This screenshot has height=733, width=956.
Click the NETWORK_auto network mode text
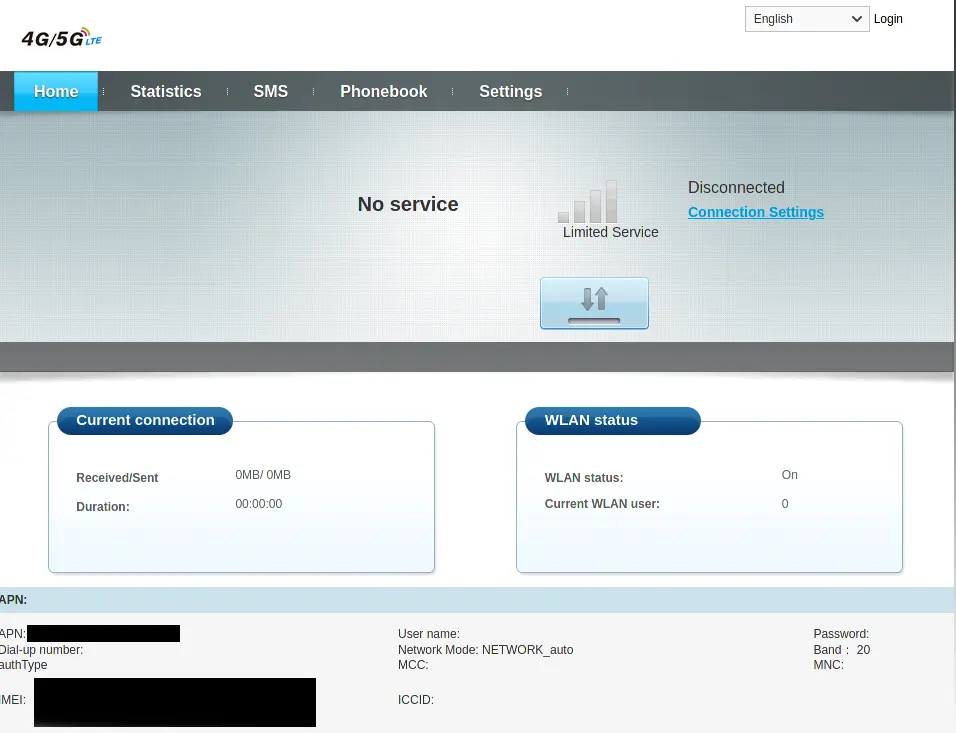click(527, 650)
